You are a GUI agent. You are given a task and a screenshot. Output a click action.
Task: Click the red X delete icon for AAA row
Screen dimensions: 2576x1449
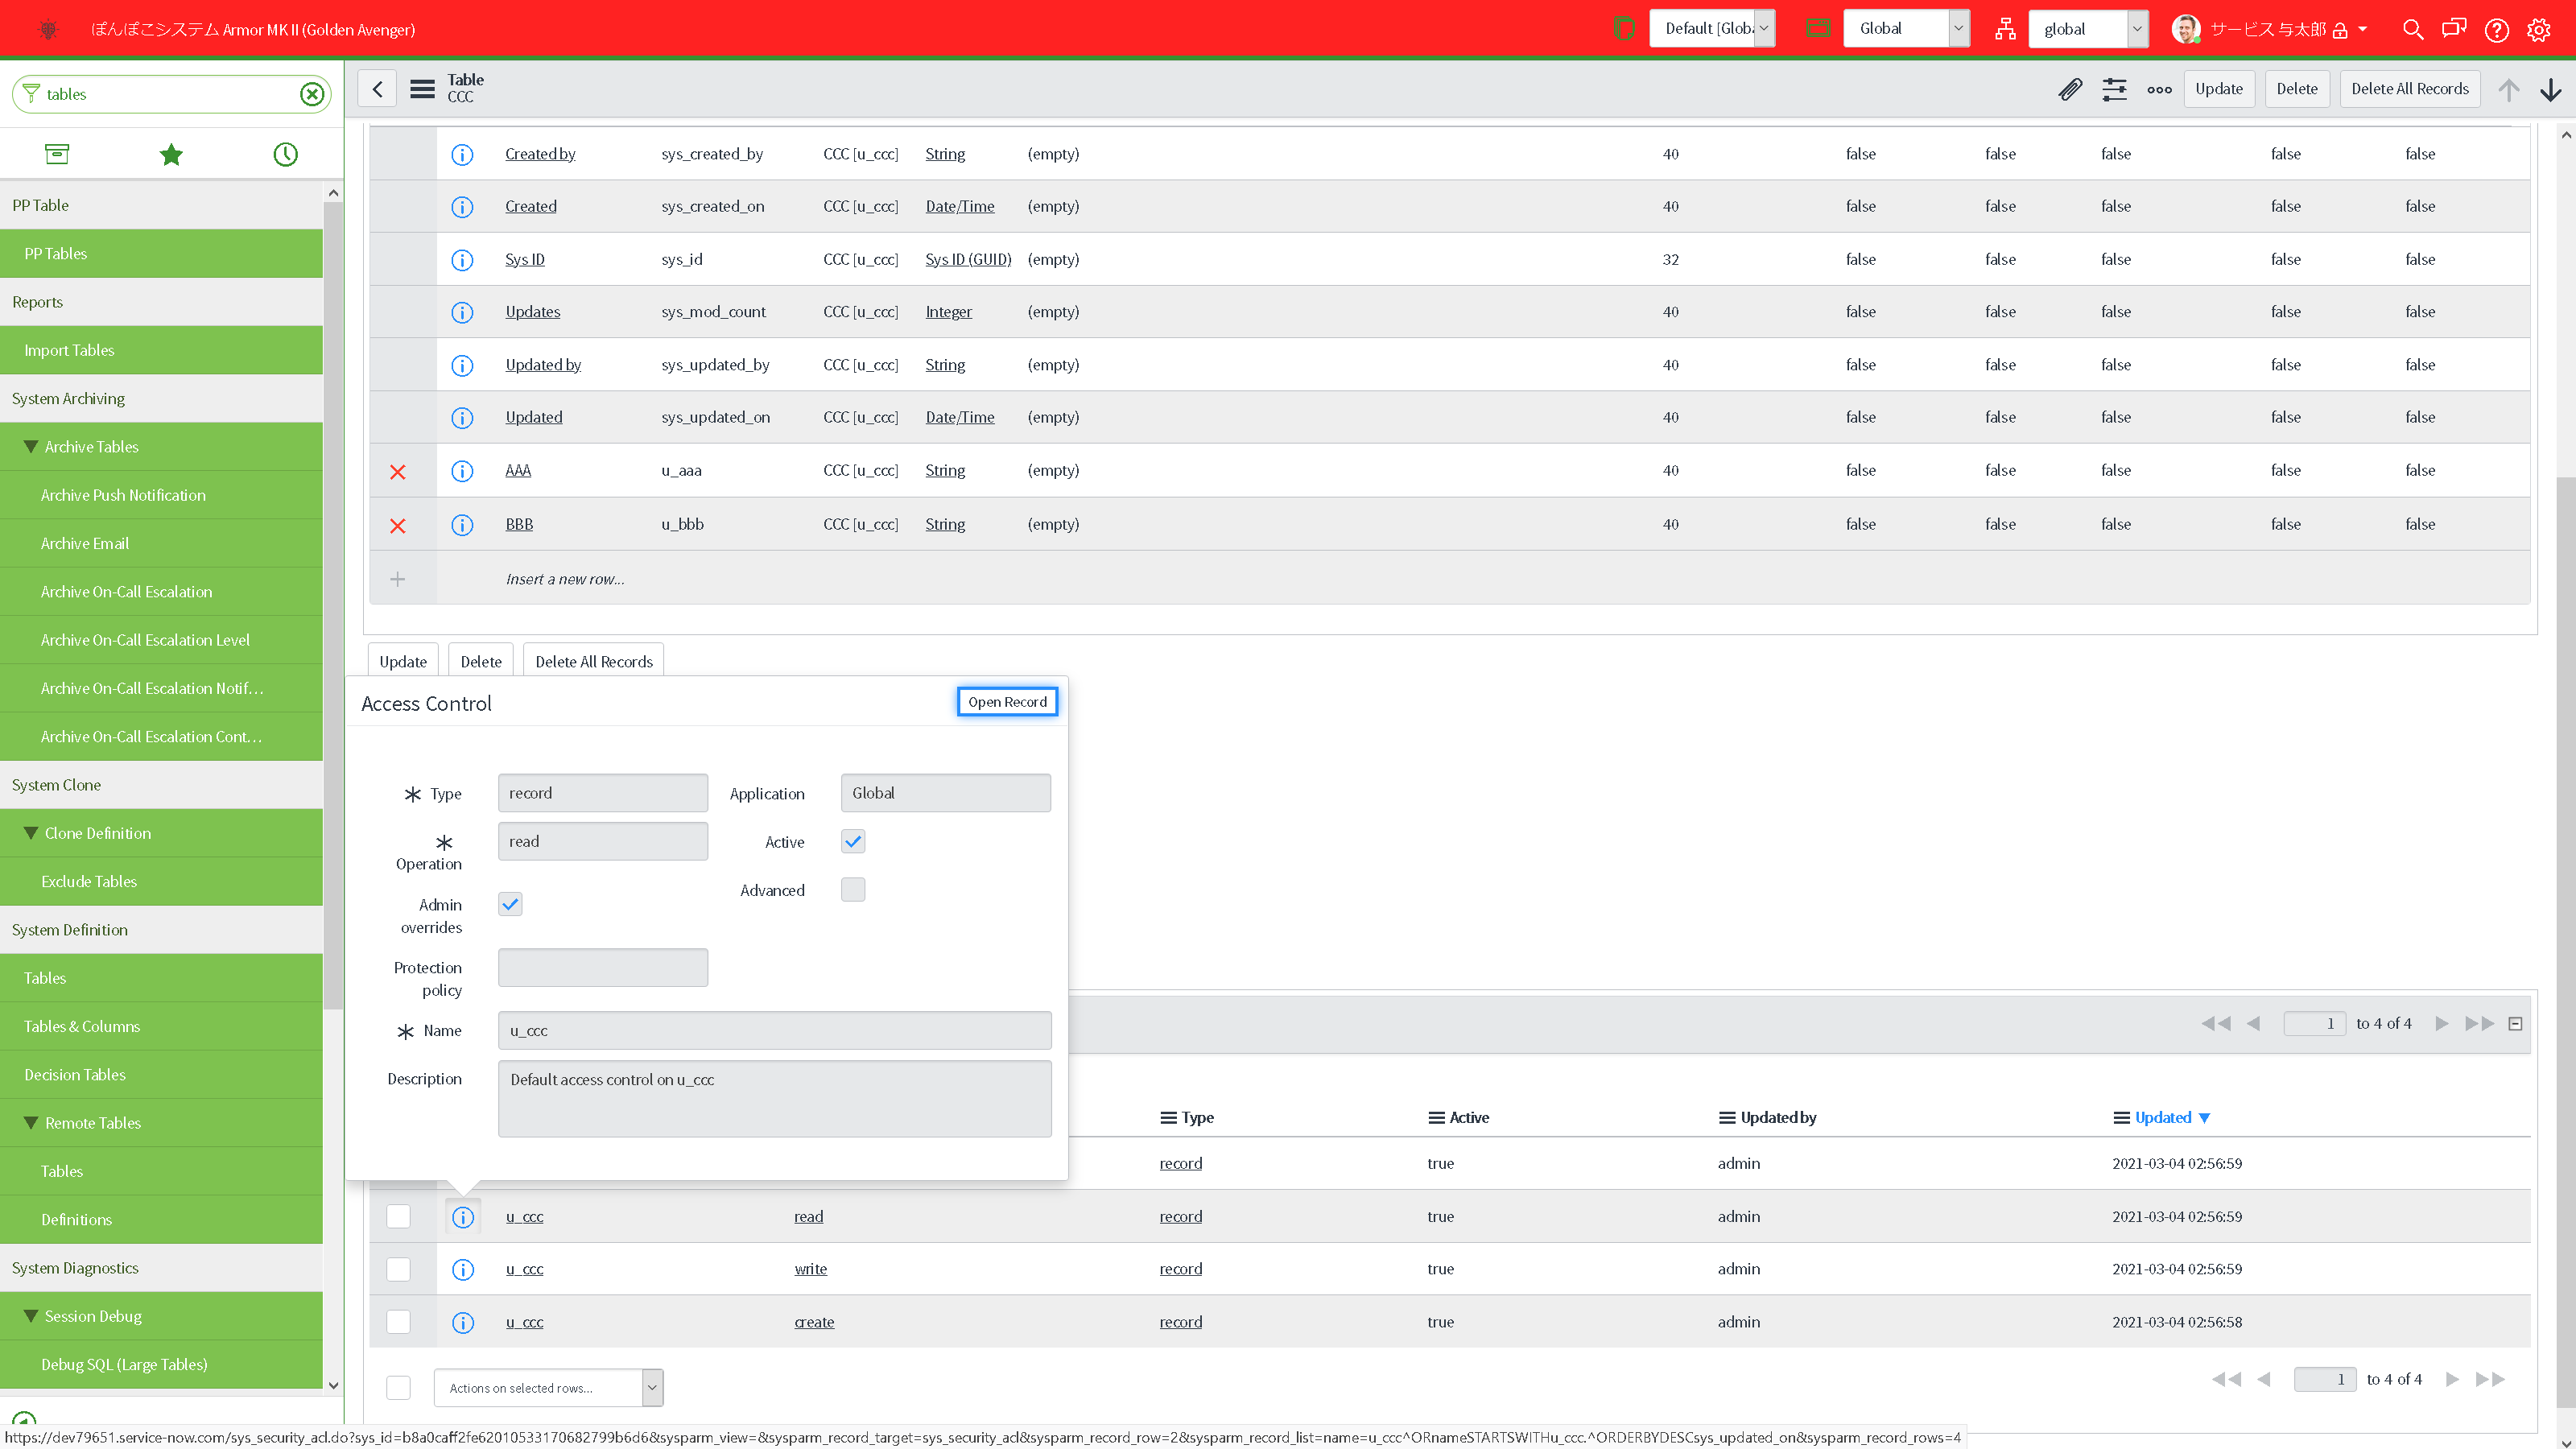pyautogui.click(x=397, y=471)
